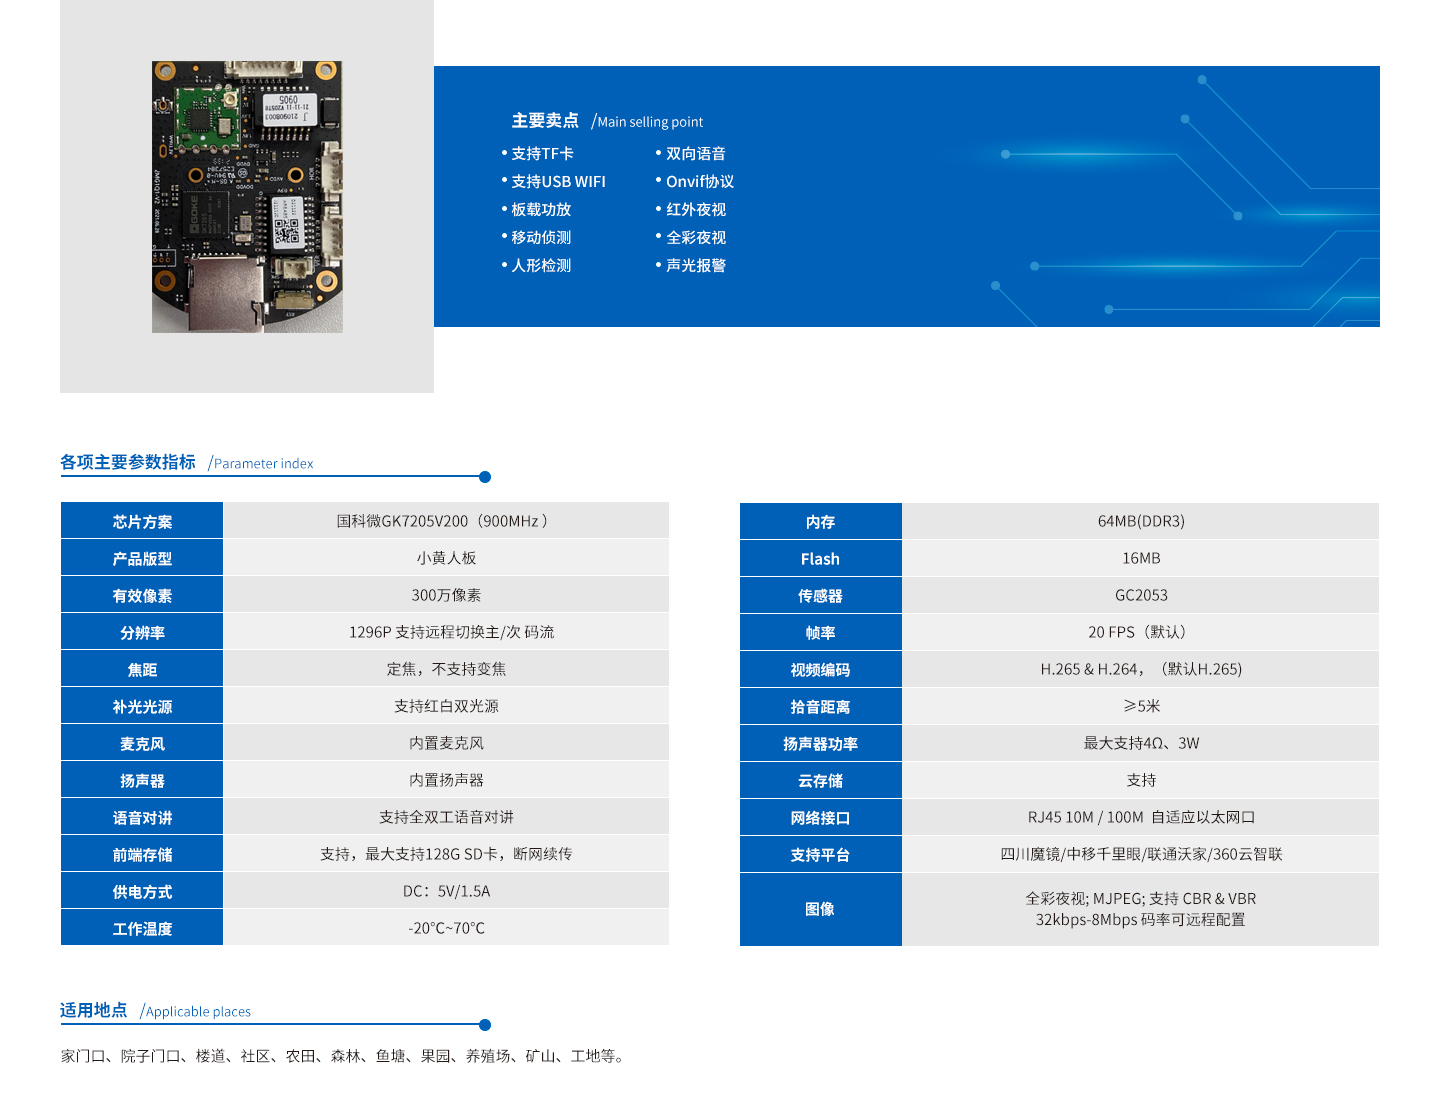
Task: Click the 声光报警 selling point
Action: (x=695, y=266)
